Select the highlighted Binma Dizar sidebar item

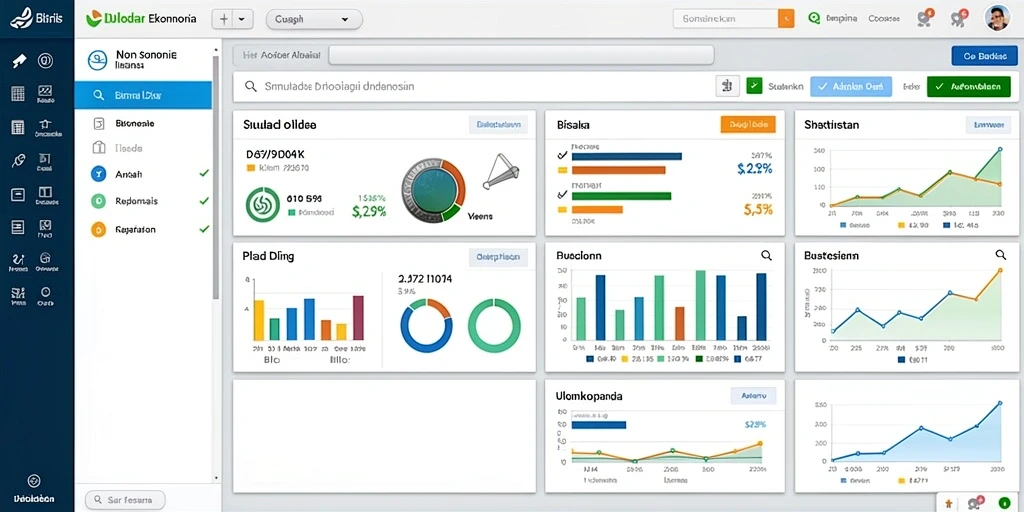pos(143,95)
